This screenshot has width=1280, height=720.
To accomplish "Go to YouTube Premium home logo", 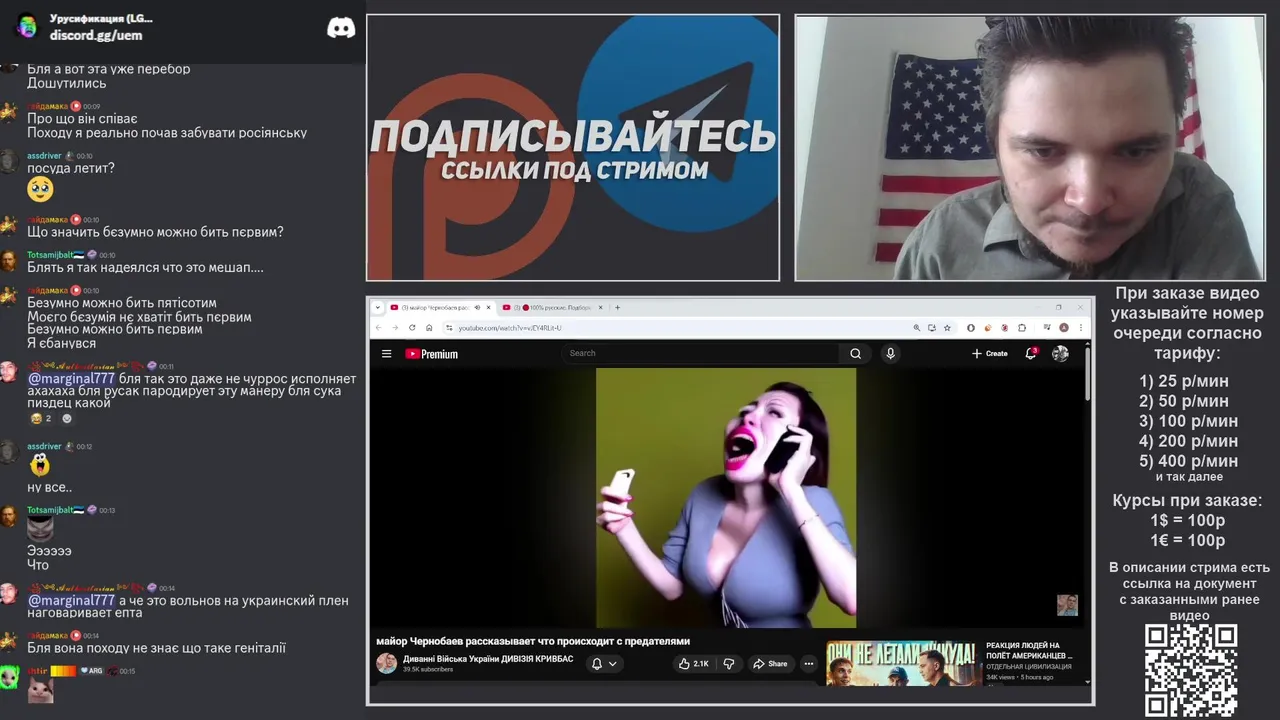I will point(431,354).
